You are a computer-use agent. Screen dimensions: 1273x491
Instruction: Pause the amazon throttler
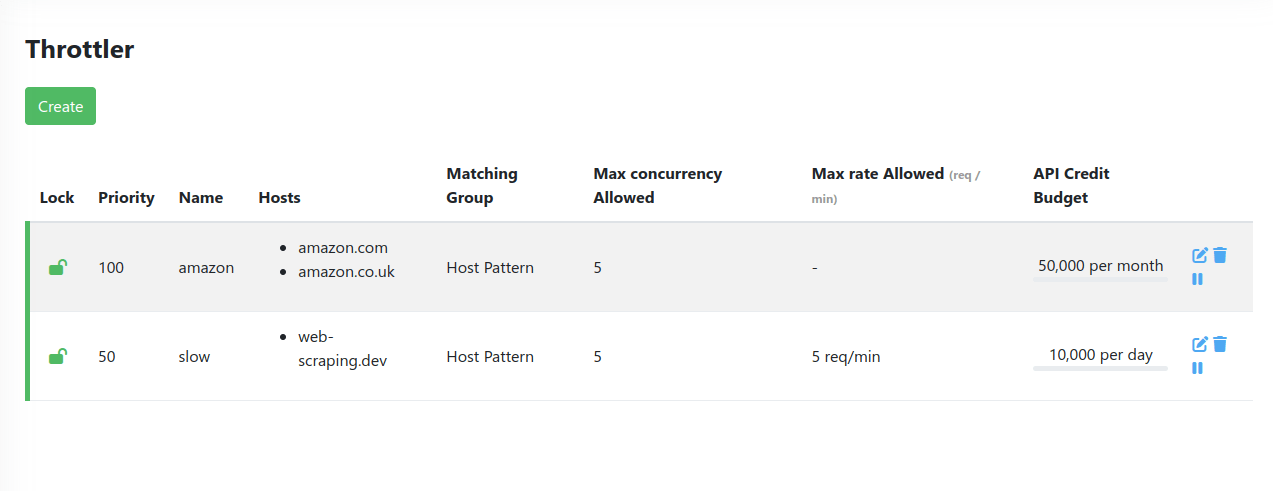[1197, 279]
